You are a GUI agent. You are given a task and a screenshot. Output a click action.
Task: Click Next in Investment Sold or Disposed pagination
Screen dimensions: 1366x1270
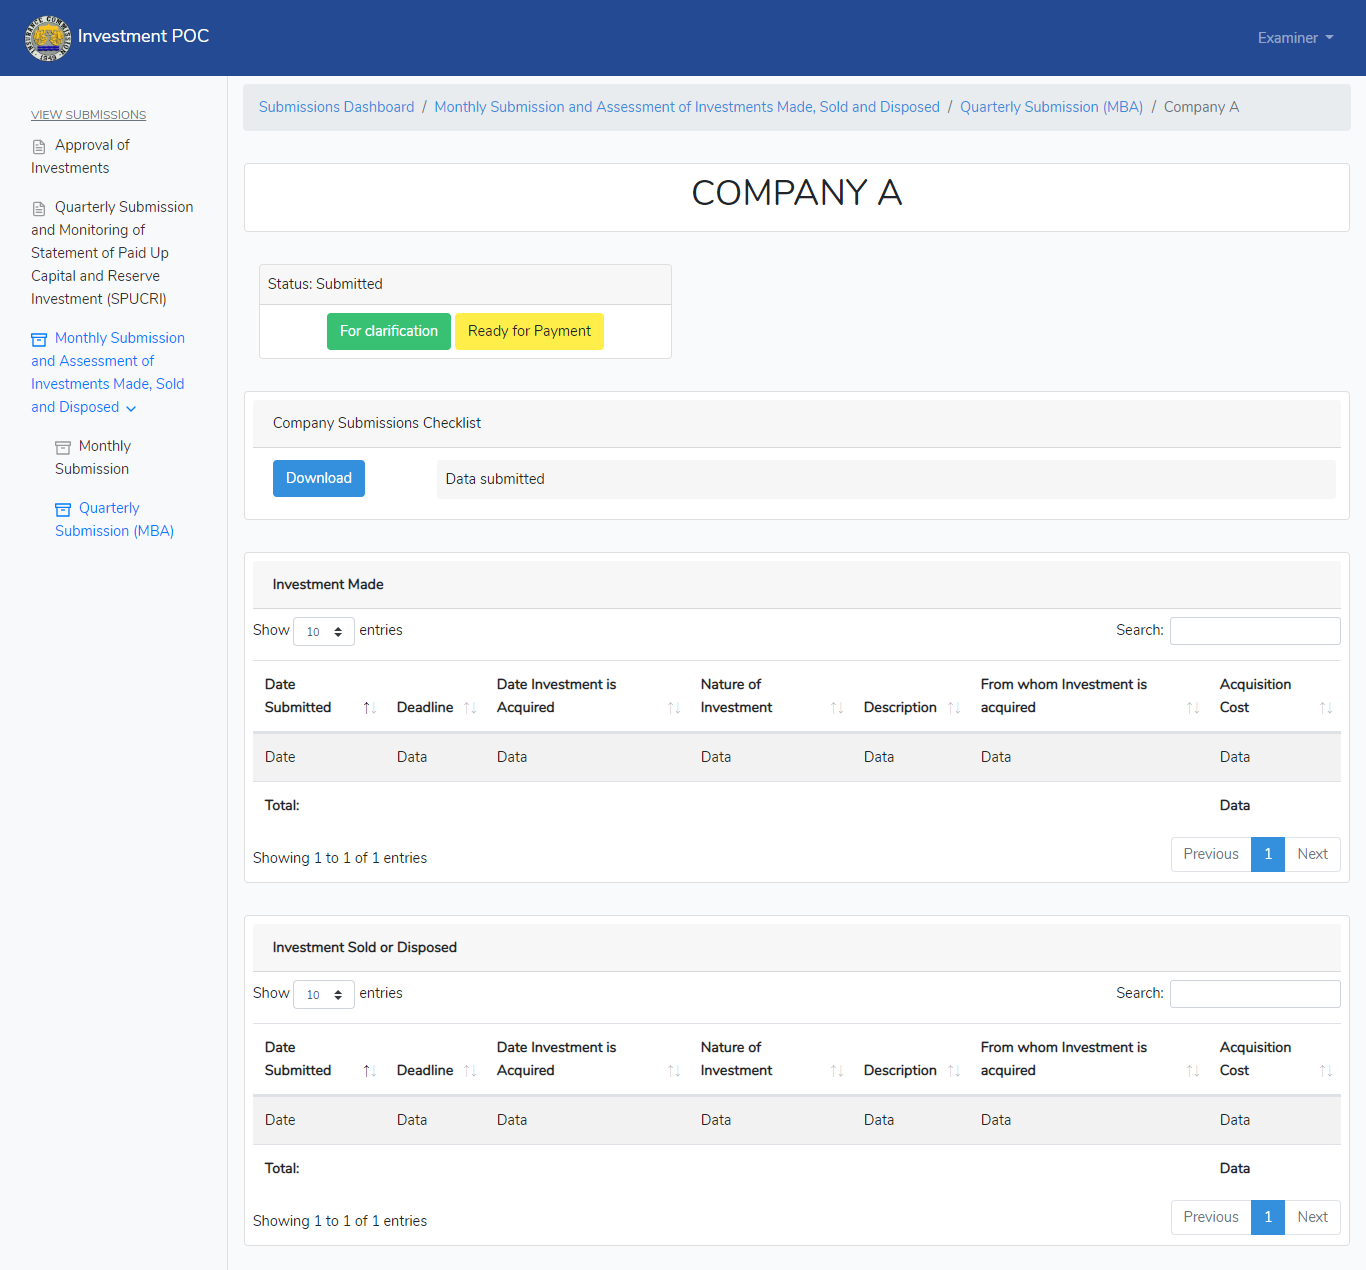[1312, 1217]
